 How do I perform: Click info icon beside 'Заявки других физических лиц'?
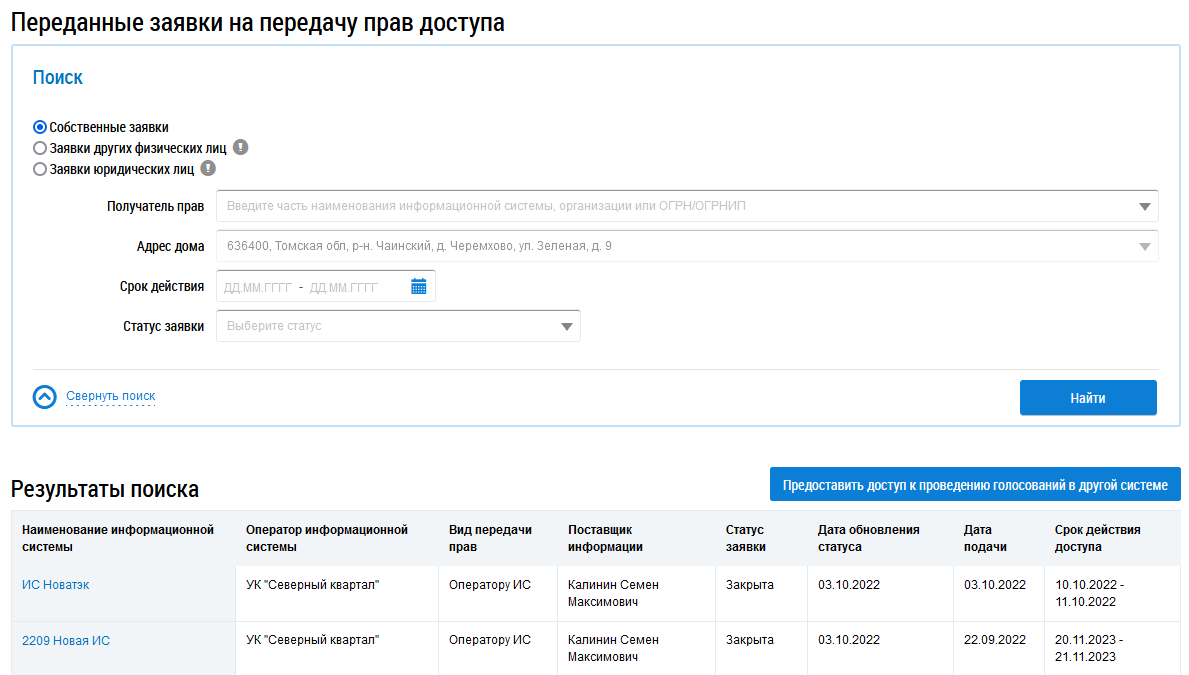(240, 148)
